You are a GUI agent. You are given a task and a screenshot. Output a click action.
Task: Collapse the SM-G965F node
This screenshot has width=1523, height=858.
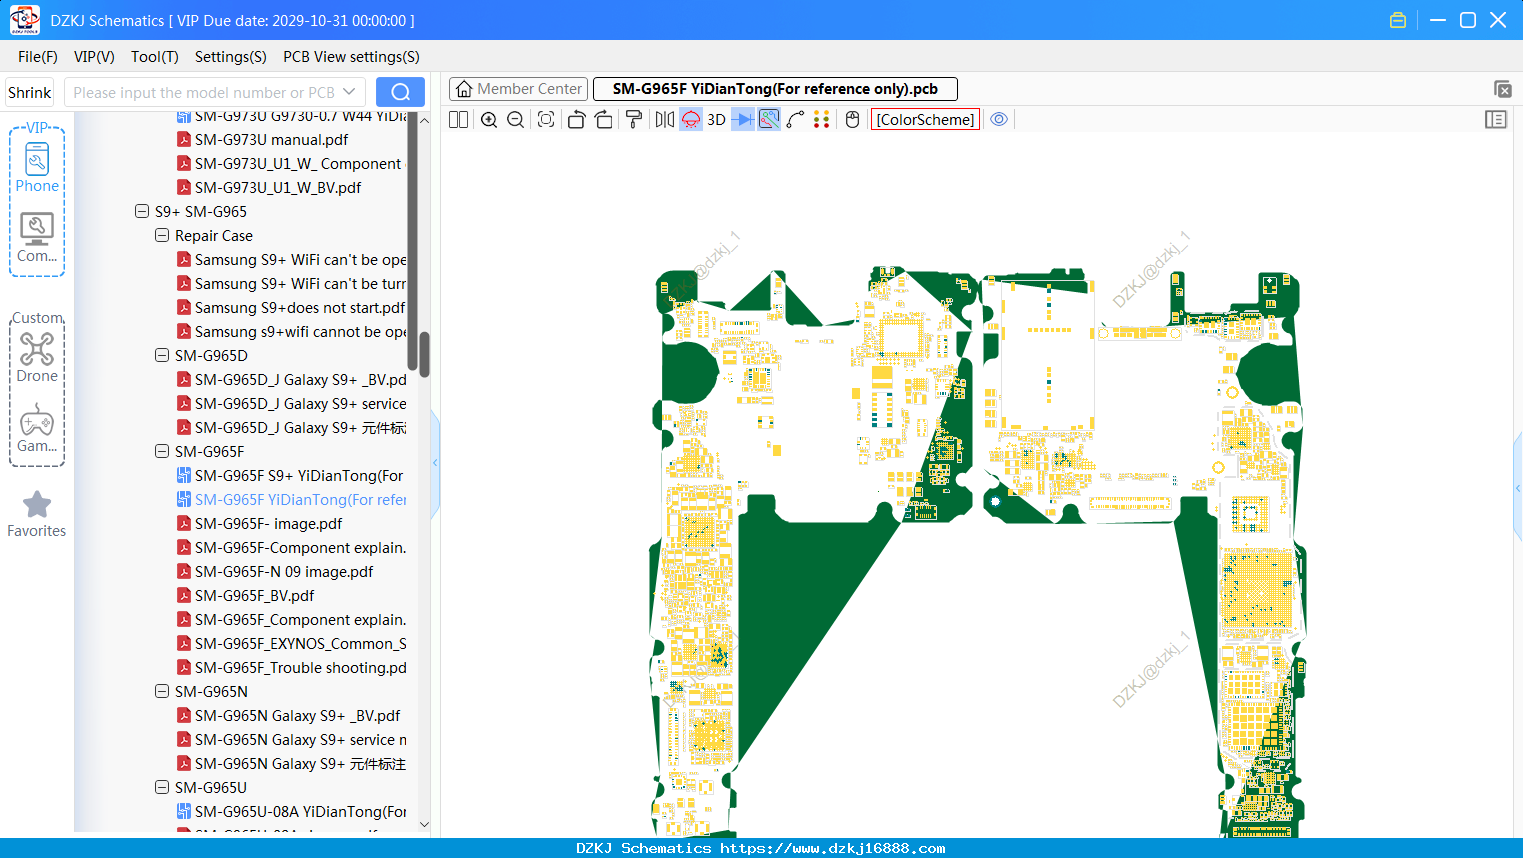click(x=162, y=452)
